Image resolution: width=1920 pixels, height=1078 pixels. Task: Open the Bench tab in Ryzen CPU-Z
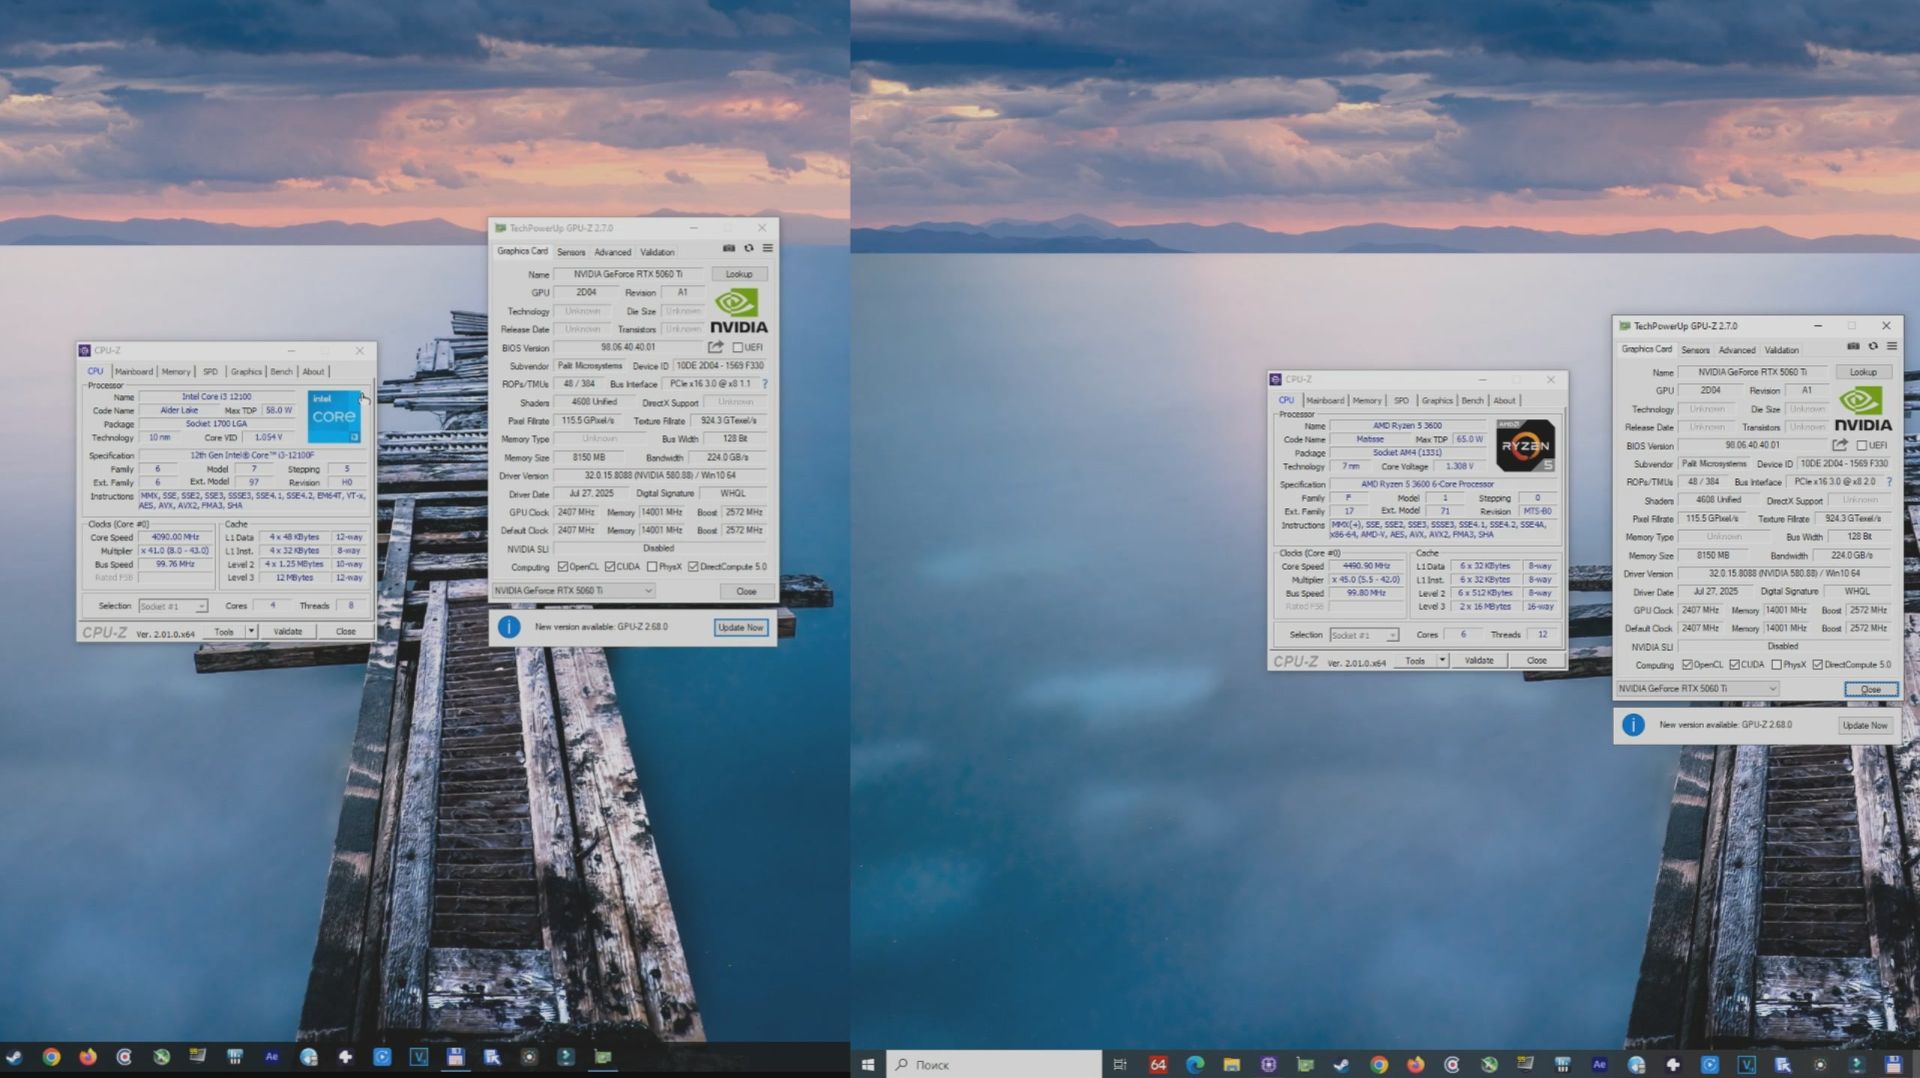(x=1473, y=400)
